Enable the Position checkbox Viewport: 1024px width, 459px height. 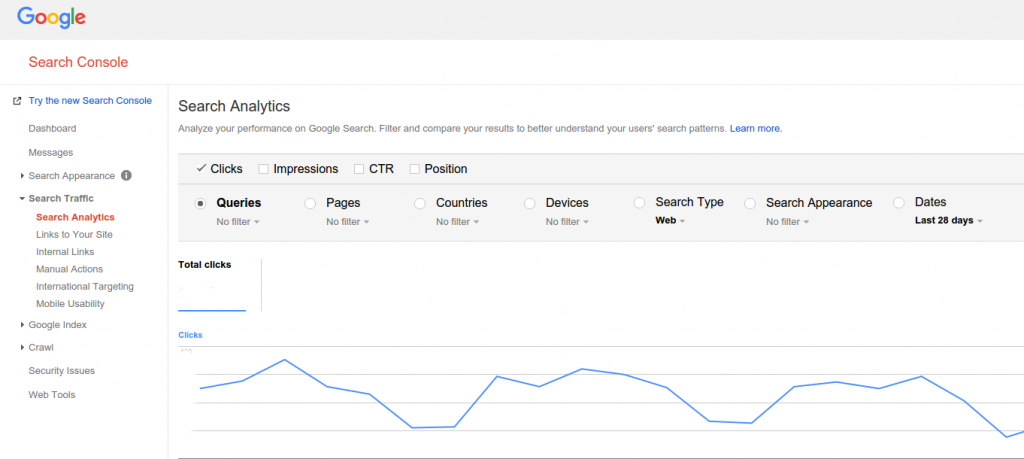pyautogui.click(x=414, y=169)
